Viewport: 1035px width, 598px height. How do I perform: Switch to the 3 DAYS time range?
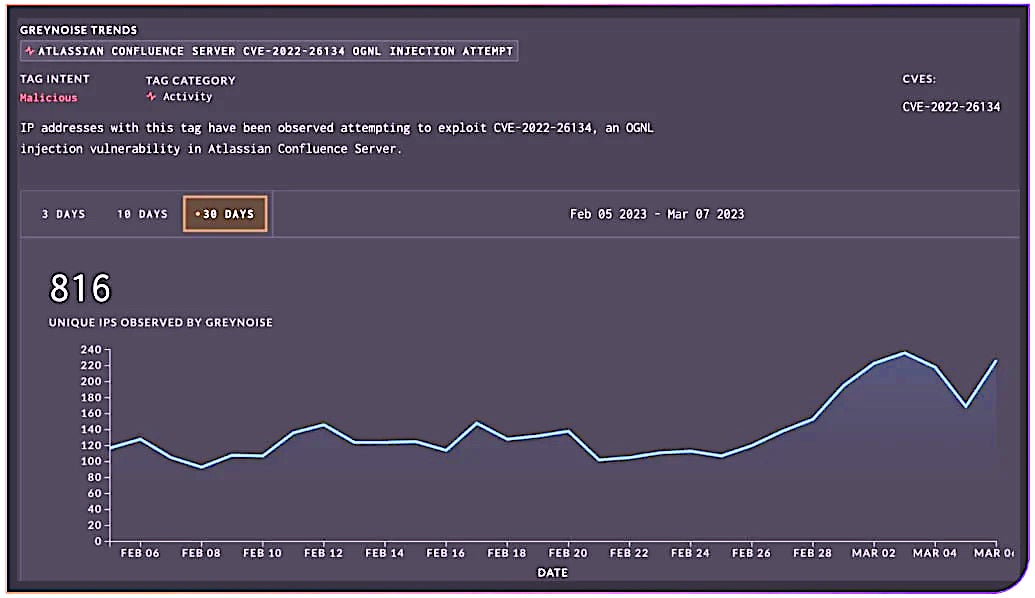tap(63, 214)
